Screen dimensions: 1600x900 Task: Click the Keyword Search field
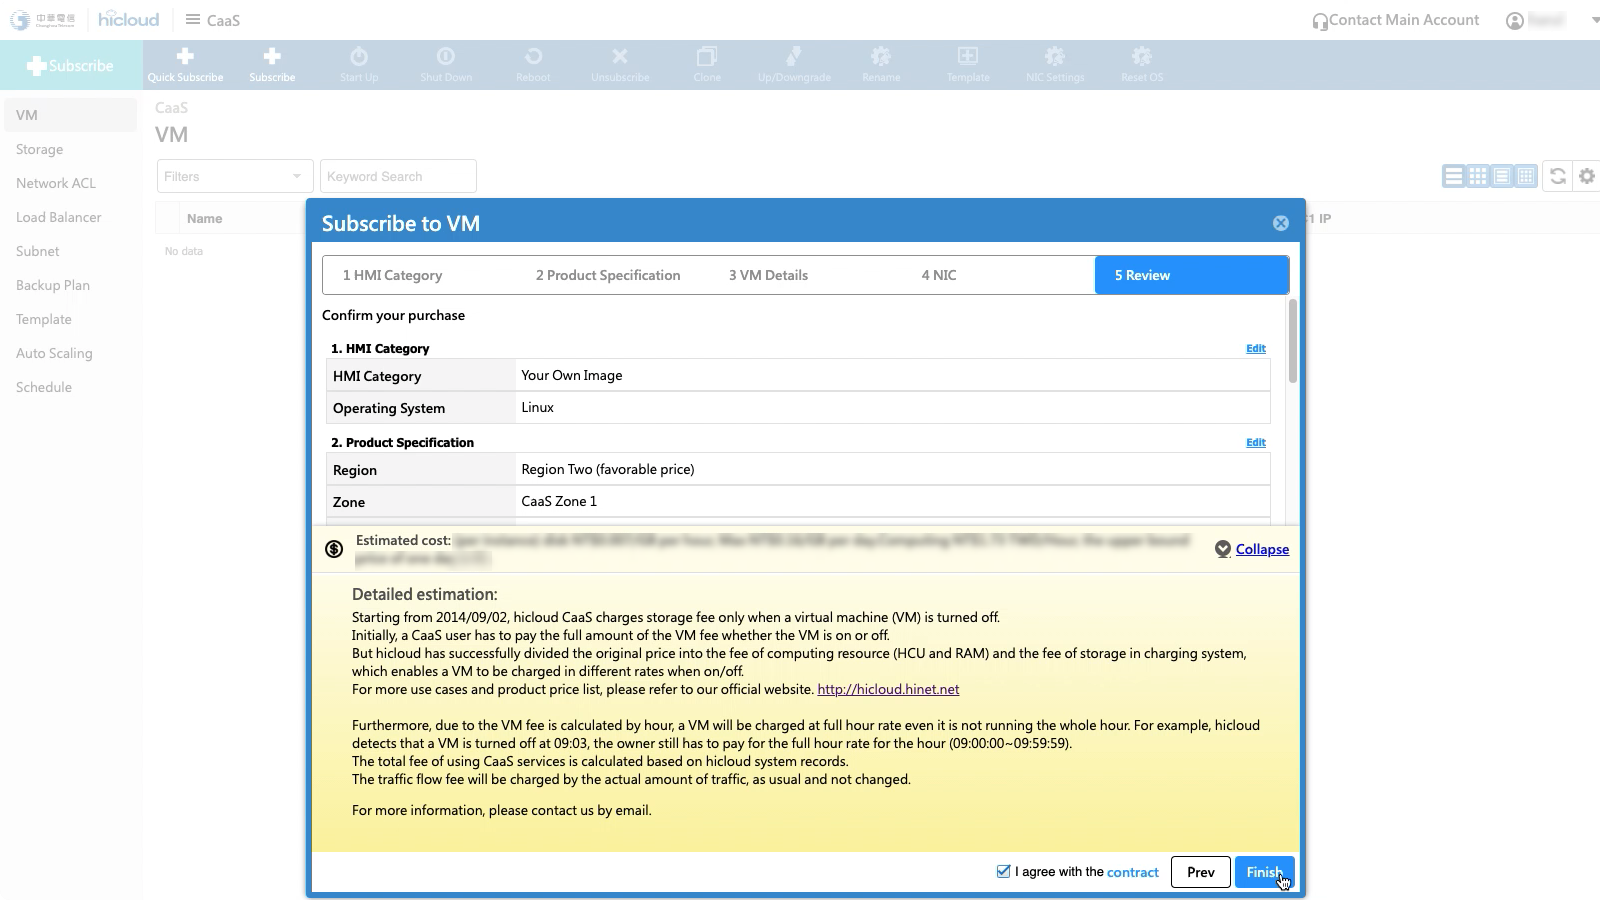[x=398, y=177]
